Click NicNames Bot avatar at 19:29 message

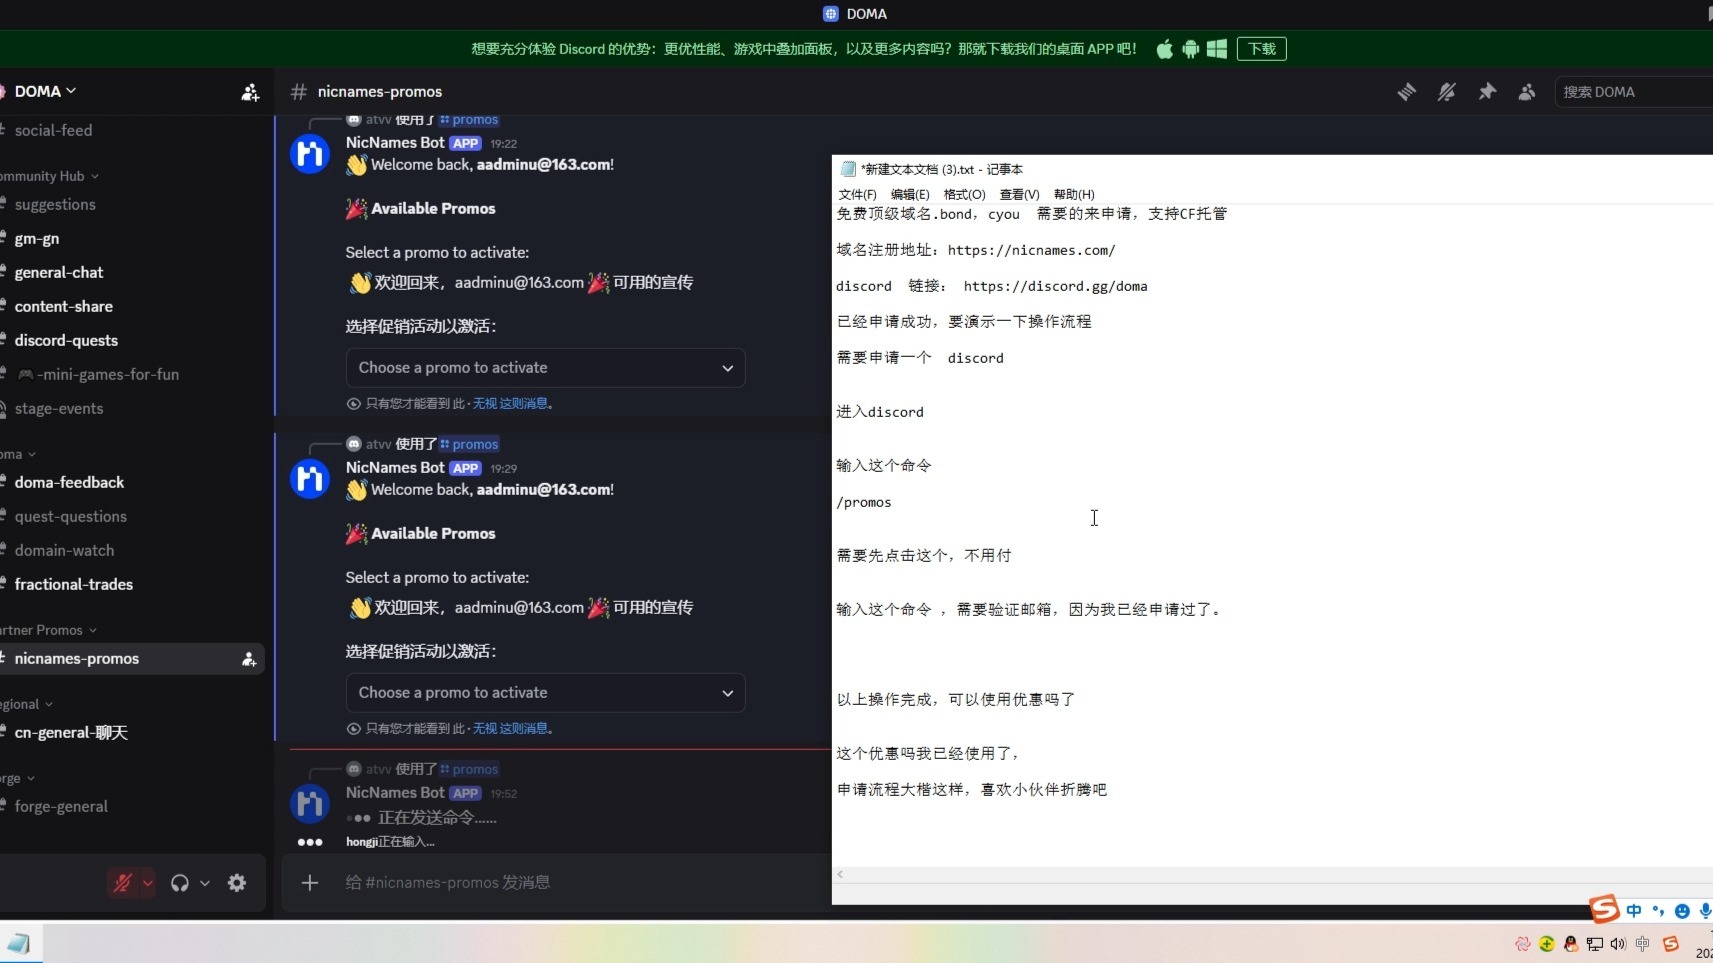(x=310, y=479)
